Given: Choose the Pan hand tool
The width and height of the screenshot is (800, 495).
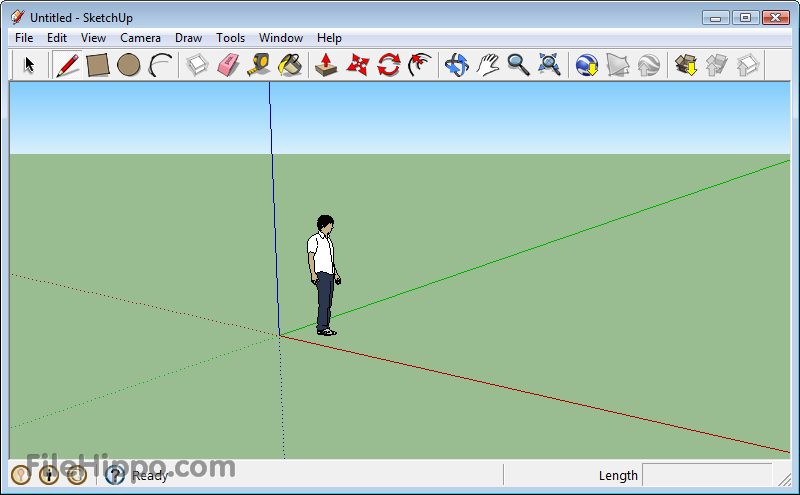Looking at the screenshot, I should click(488, 65).
